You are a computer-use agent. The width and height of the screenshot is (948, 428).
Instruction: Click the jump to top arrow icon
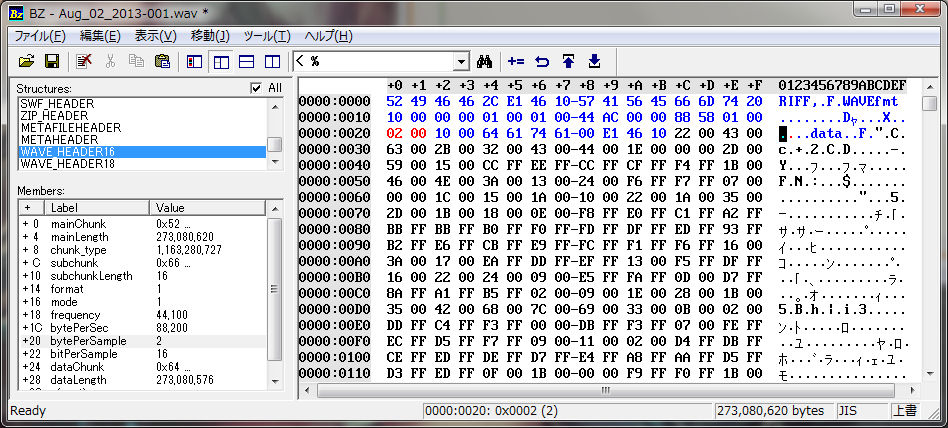(x=568, y=61)
